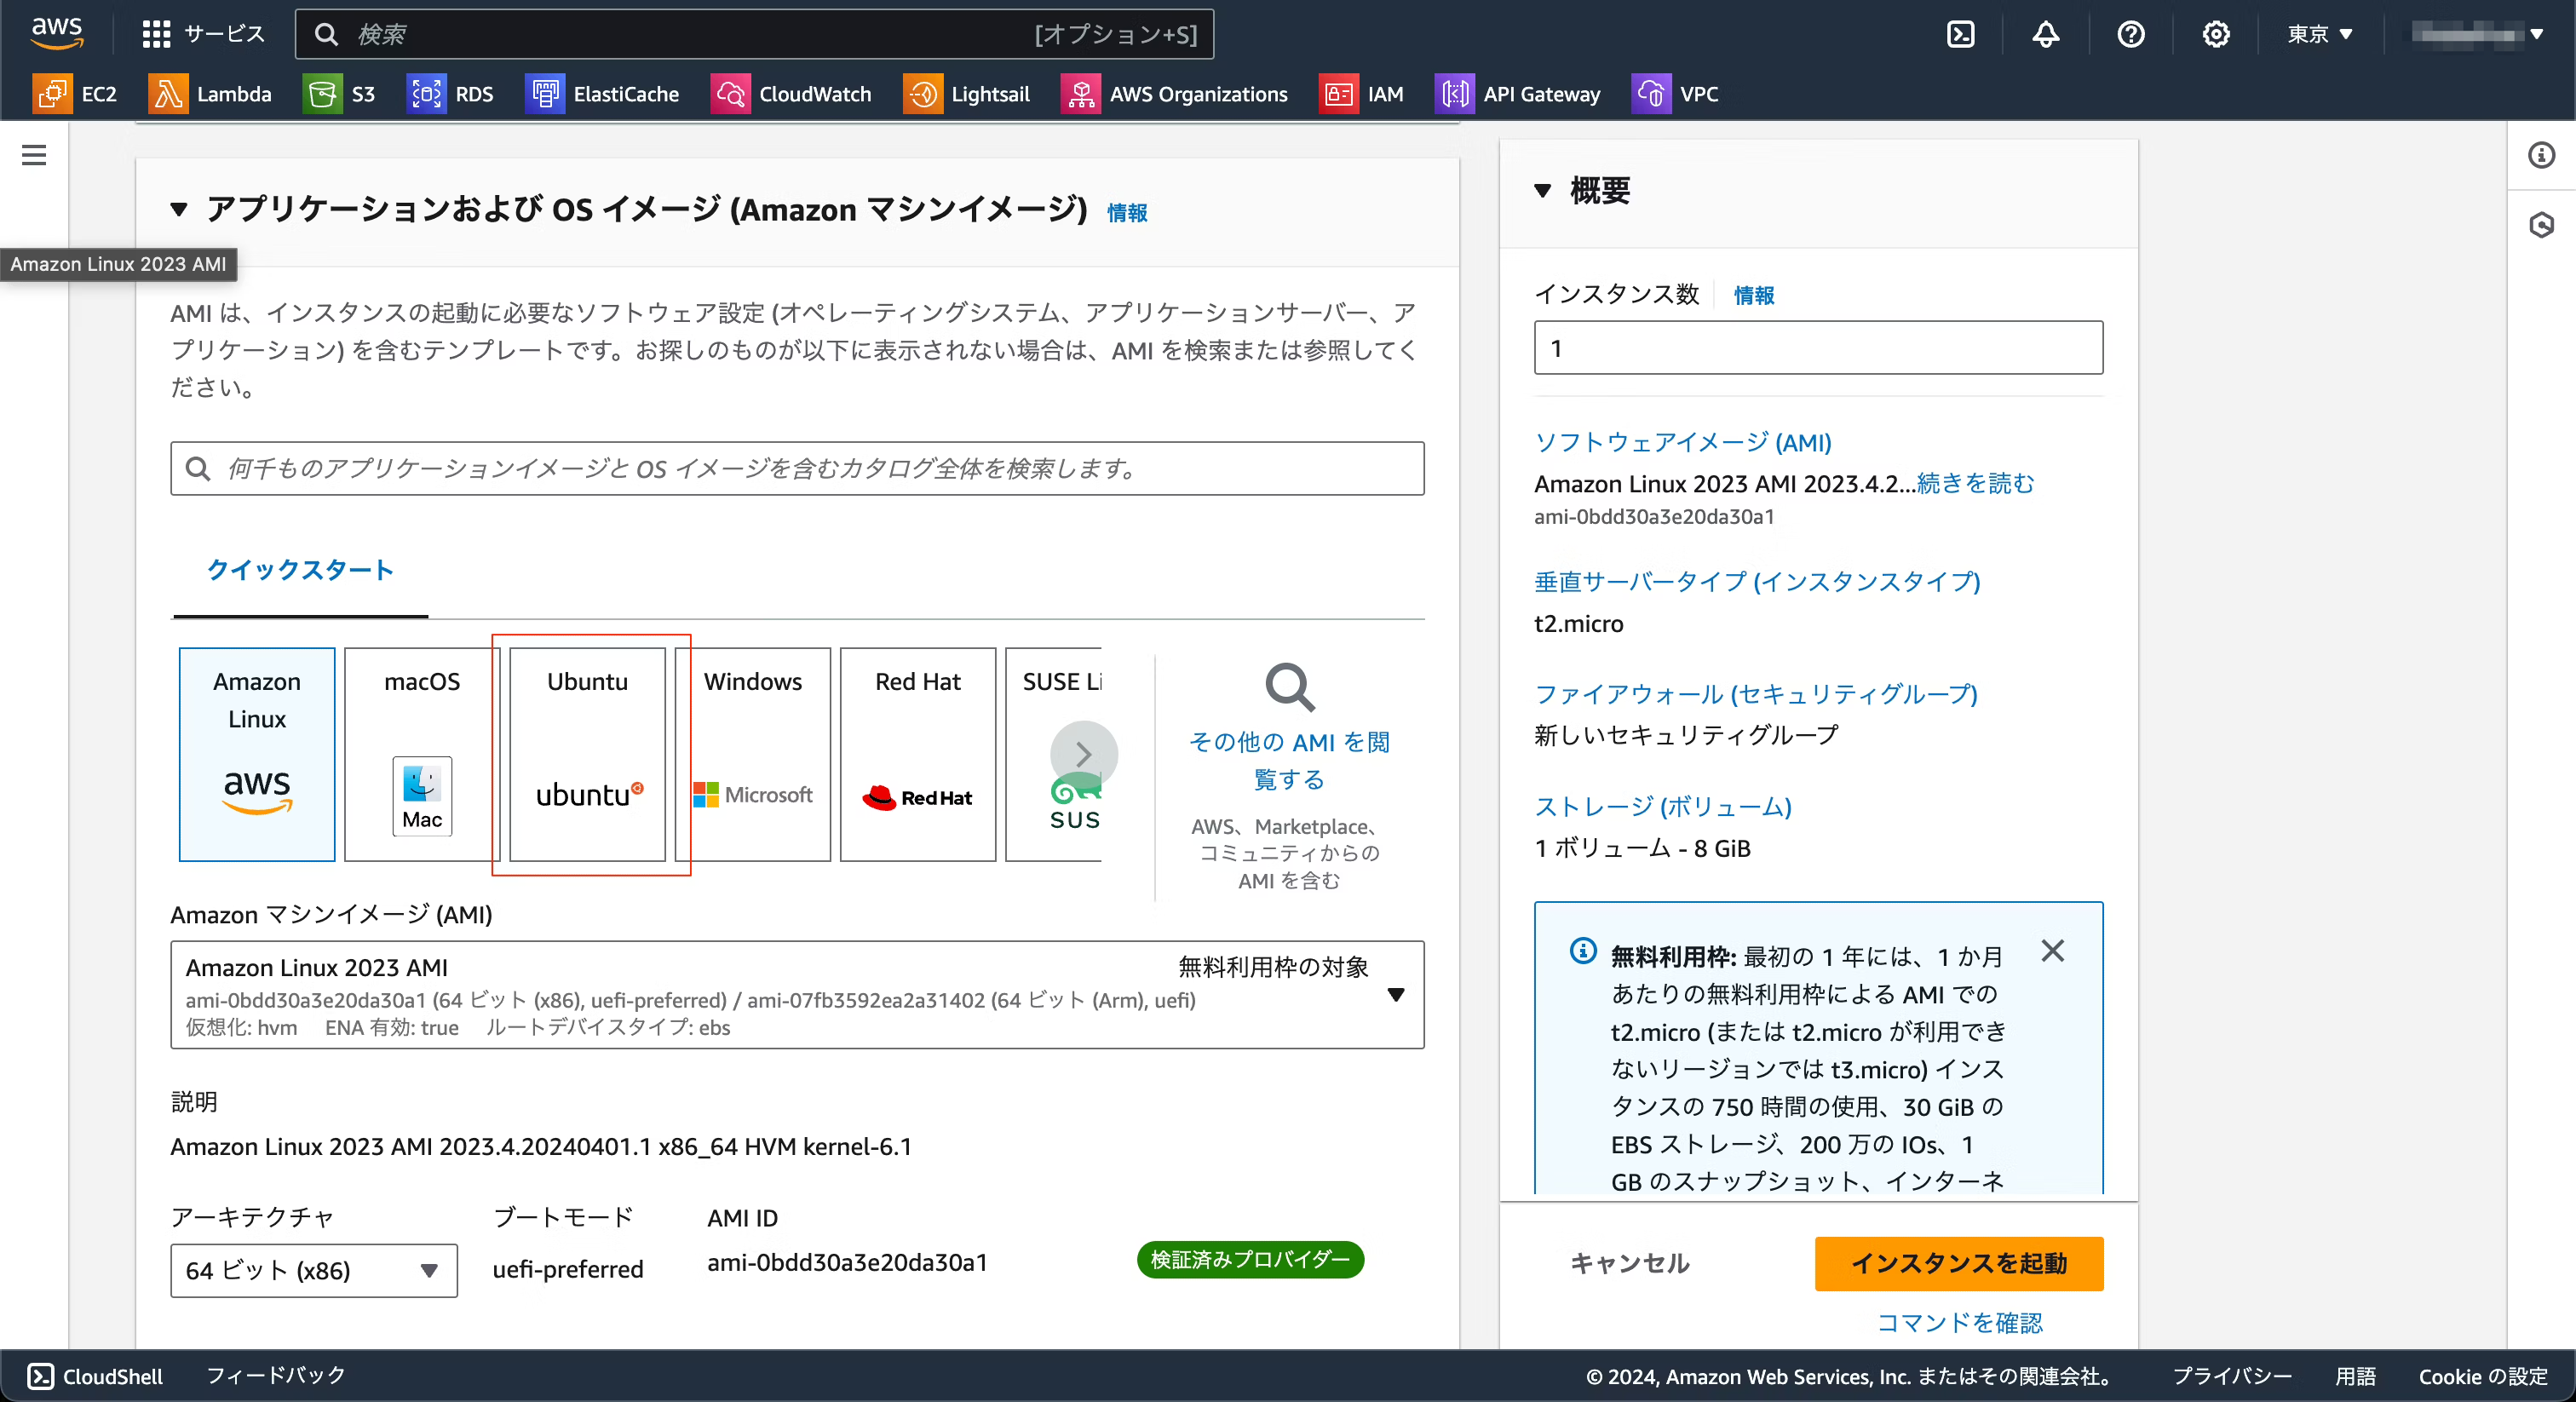The width and height of the screenshot is (2576, 1402).
Task: Select the Red Hat AMI tile
Action: pos(917,754)
